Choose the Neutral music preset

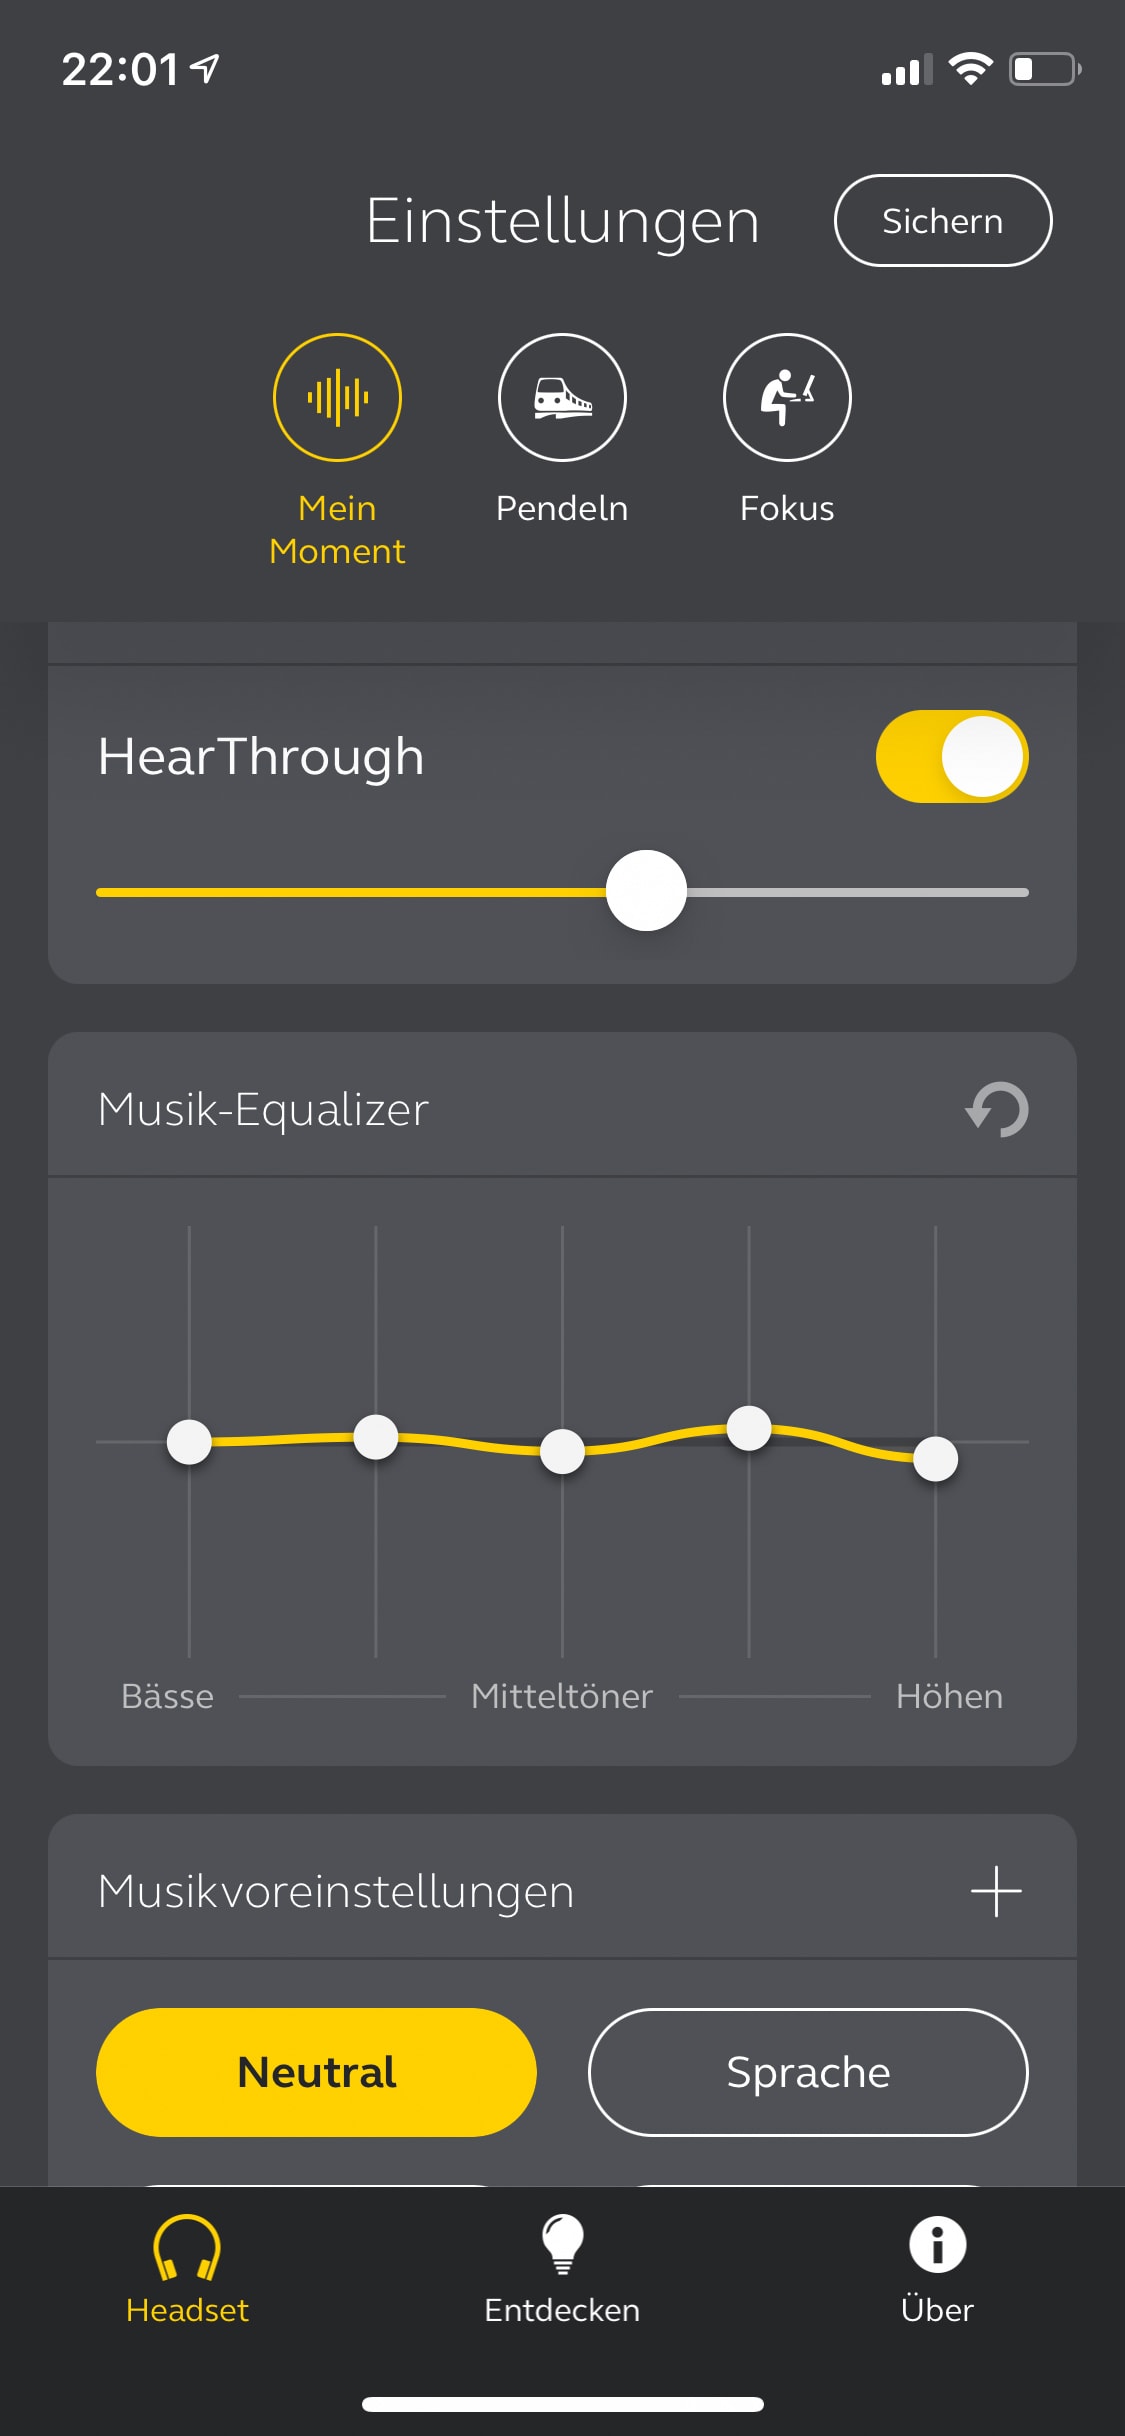[x=316, y=2072]
